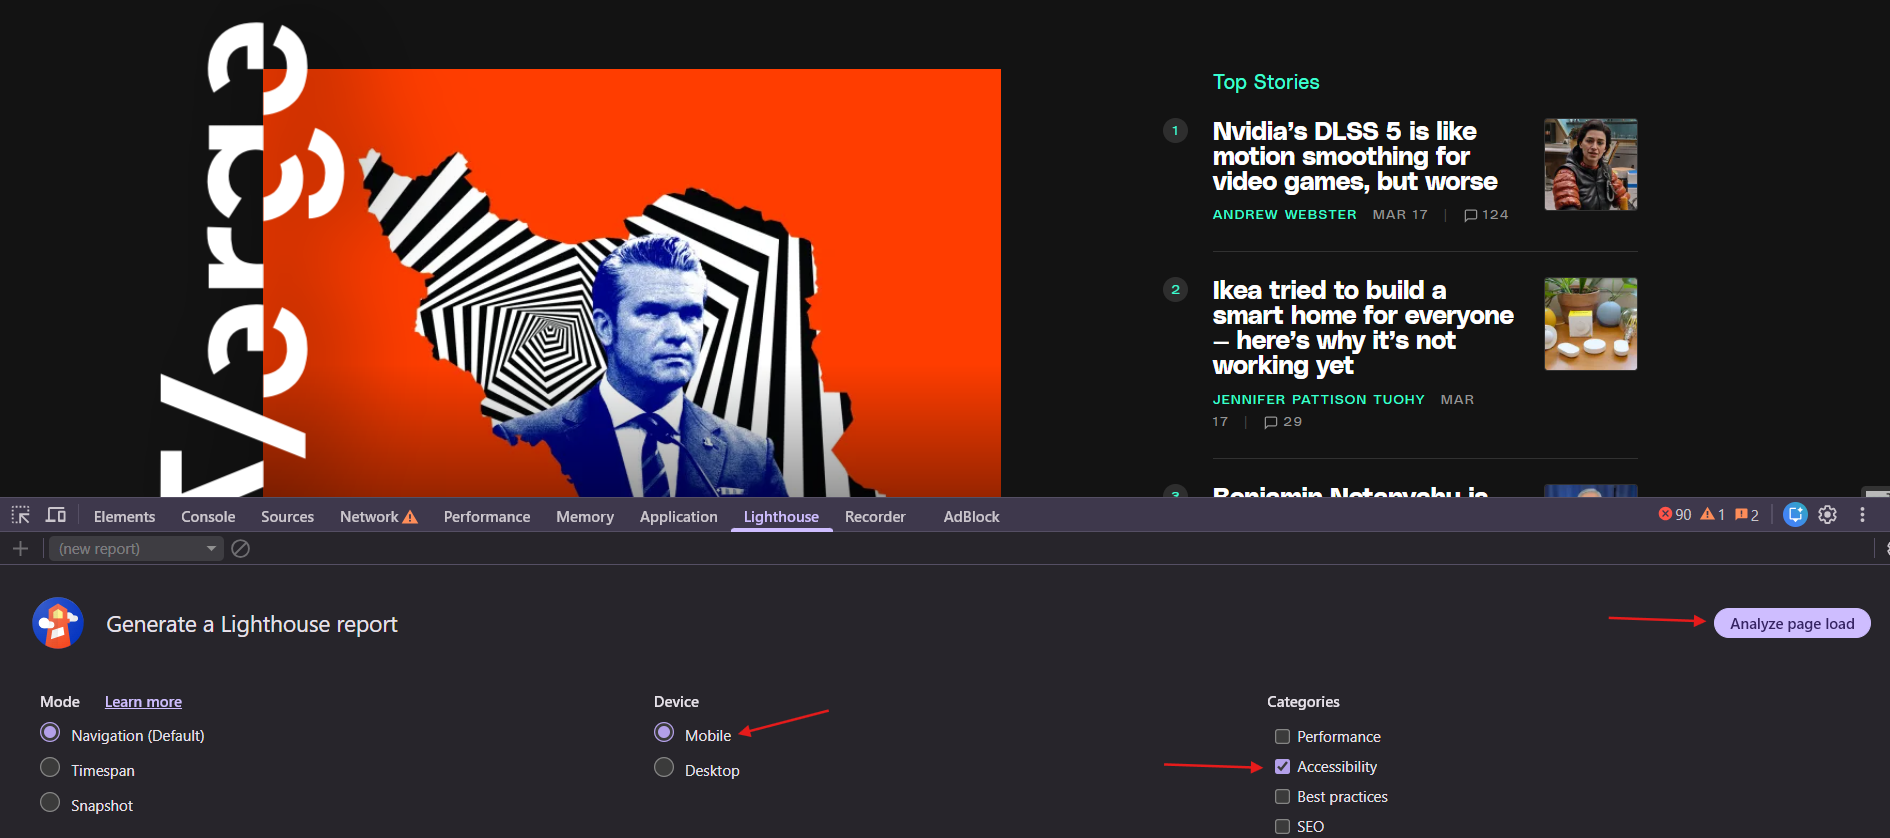This screenshot has width=1890, height=838.
Task: Activate the inspect element picker icon
Action: (x=21, y=515)
